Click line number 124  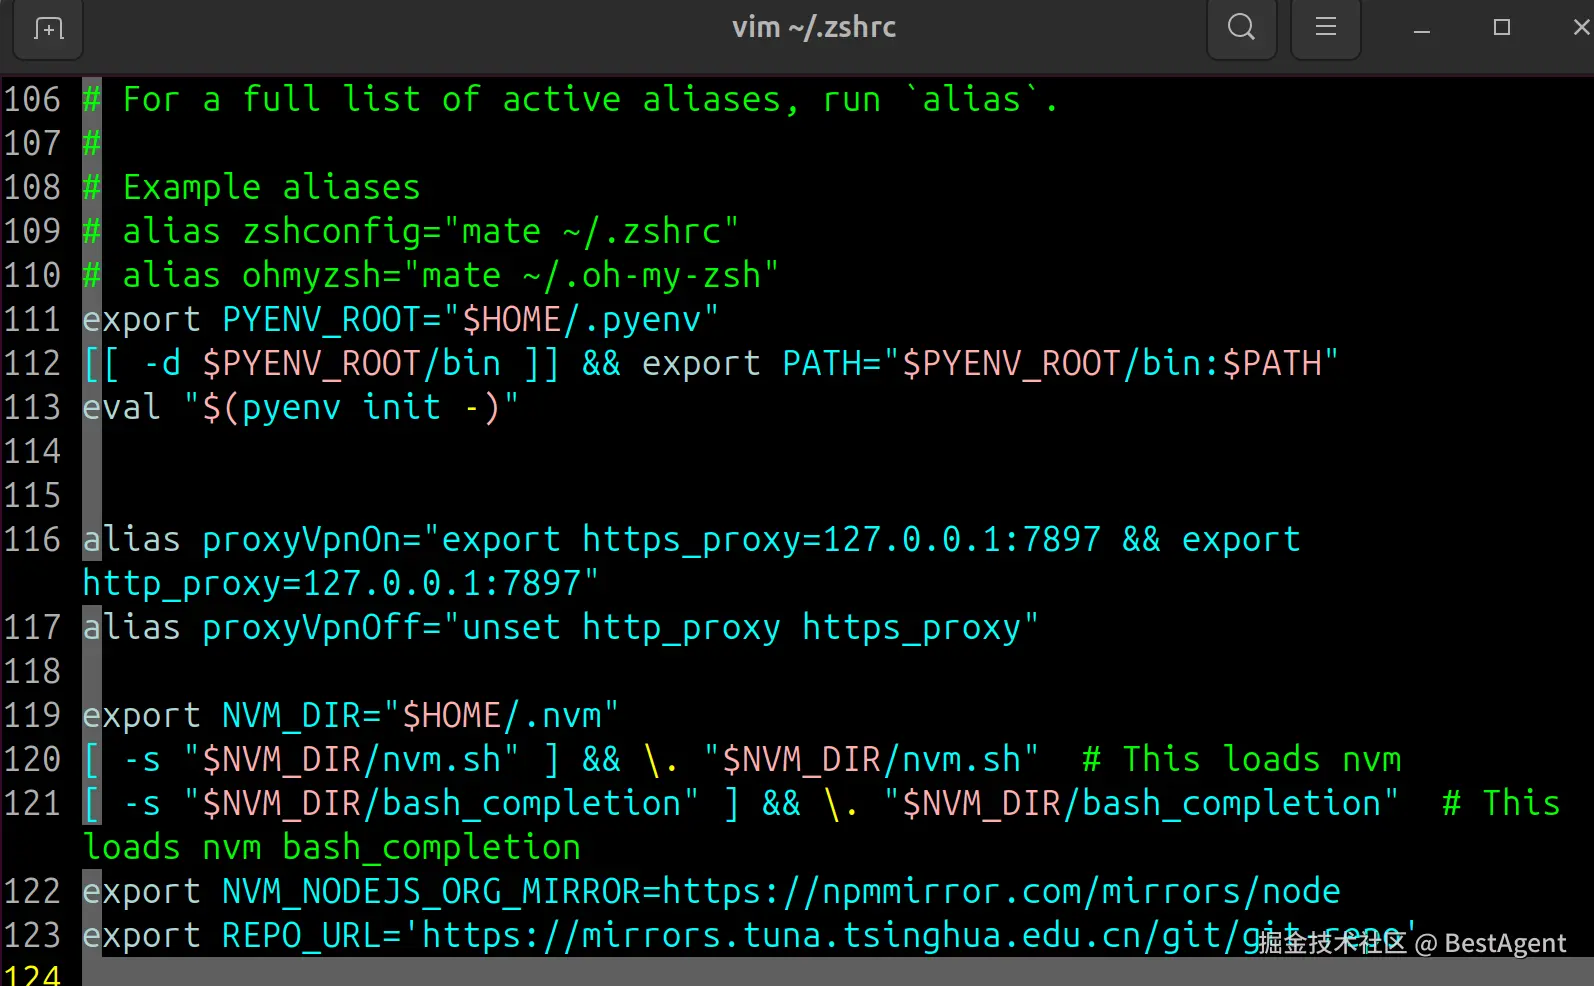pos(32,974)
